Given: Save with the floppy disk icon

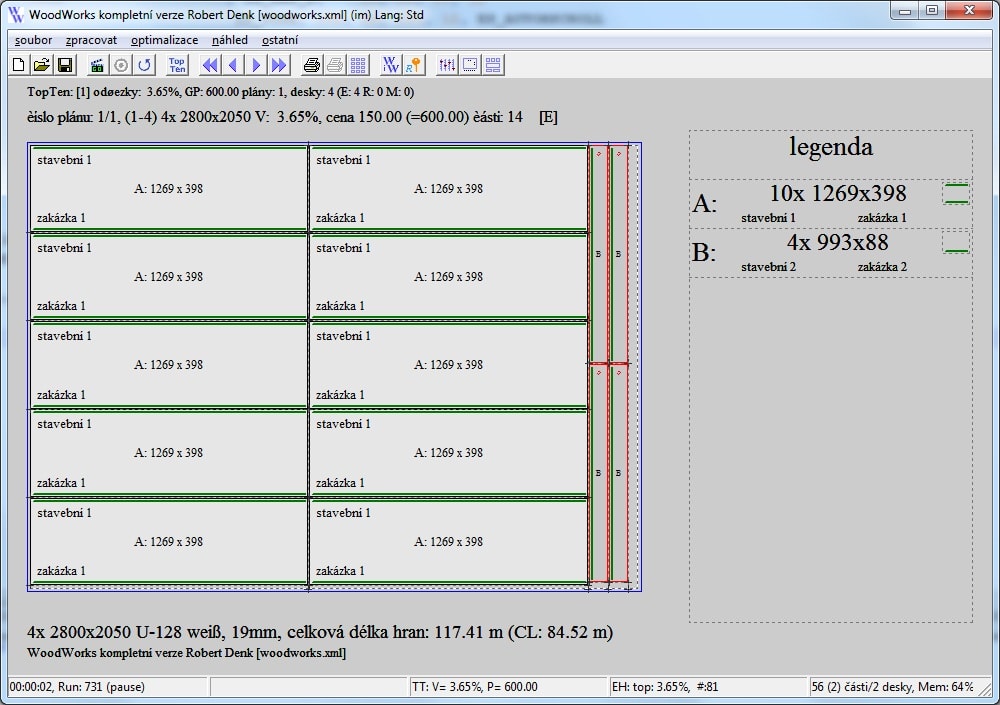Looking at the screenshot, I should pos(64,64).
